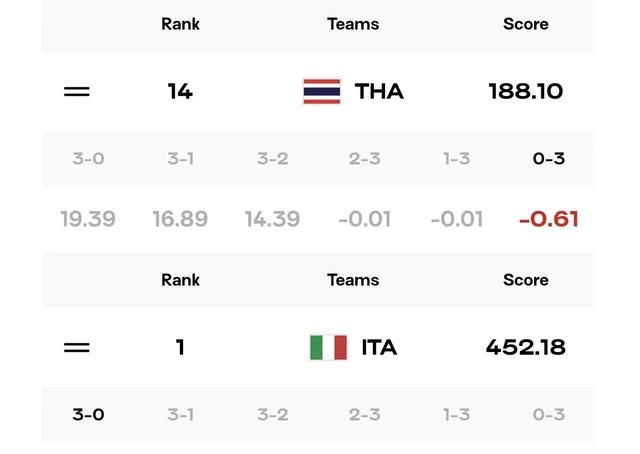This screenshot has width=640, height=454.
Task: Click the red -0.61 points value
Action: [x=549, y=219]
